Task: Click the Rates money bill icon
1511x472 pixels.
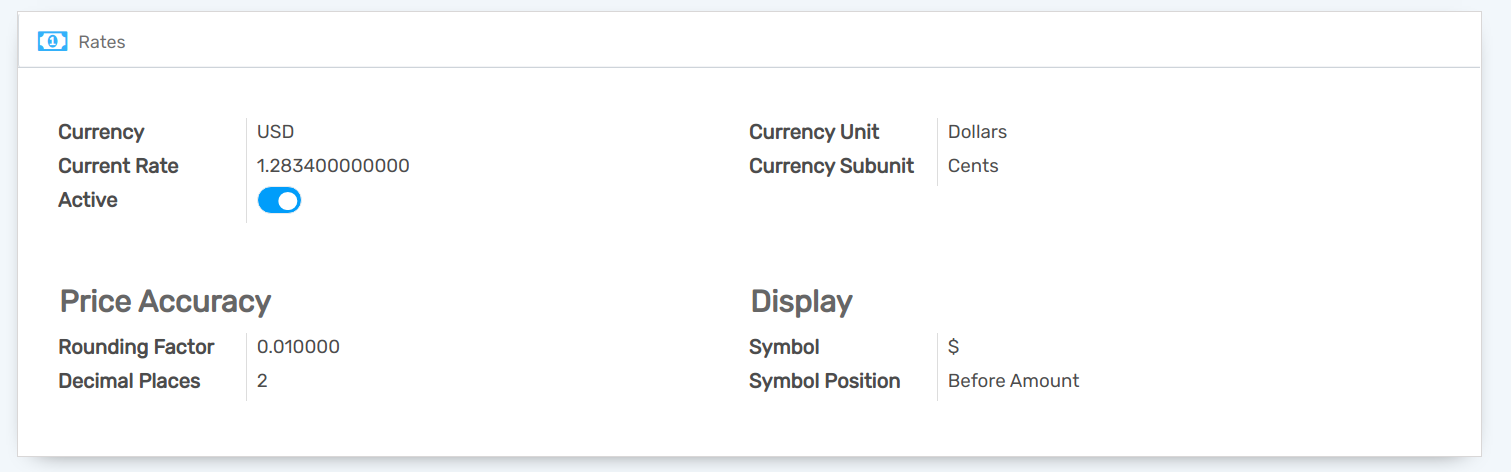Action: click(x=52, y=42)
